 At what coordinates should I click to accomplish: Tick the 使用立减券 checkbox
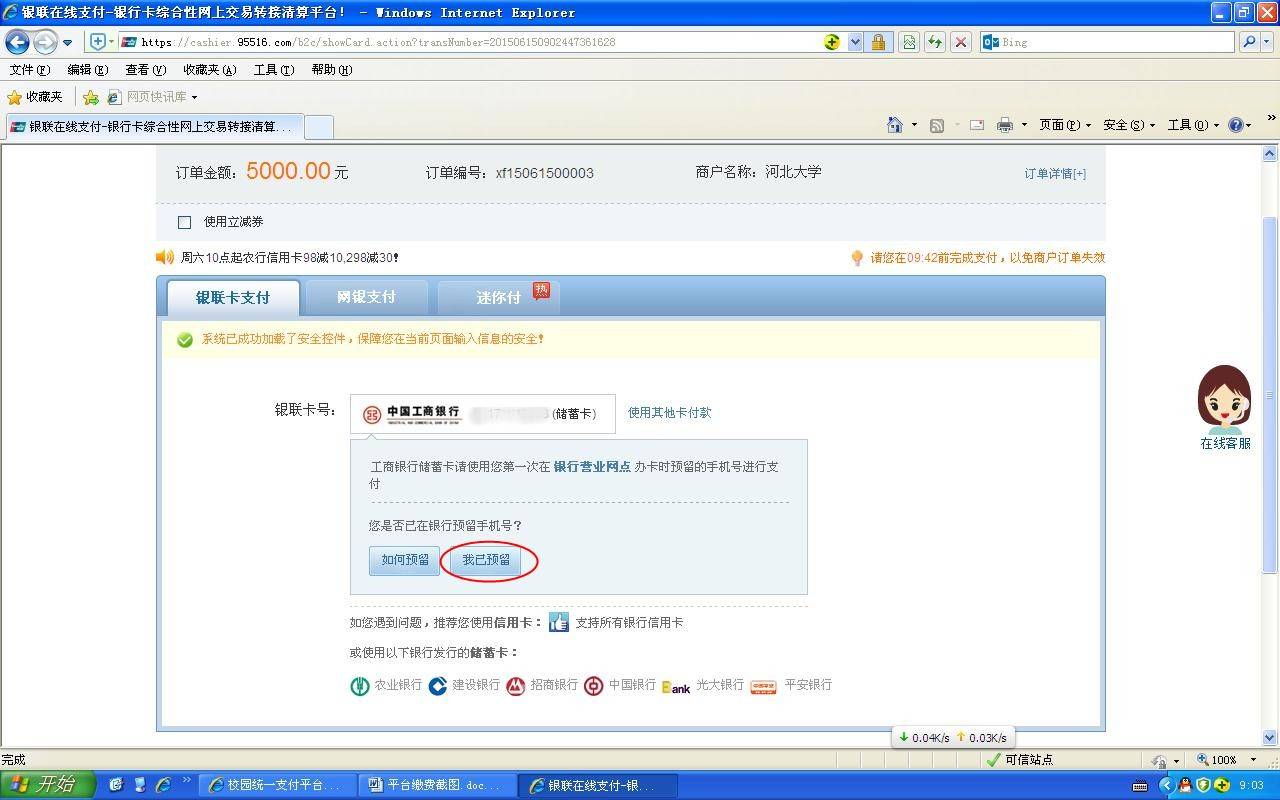(184, 222)
